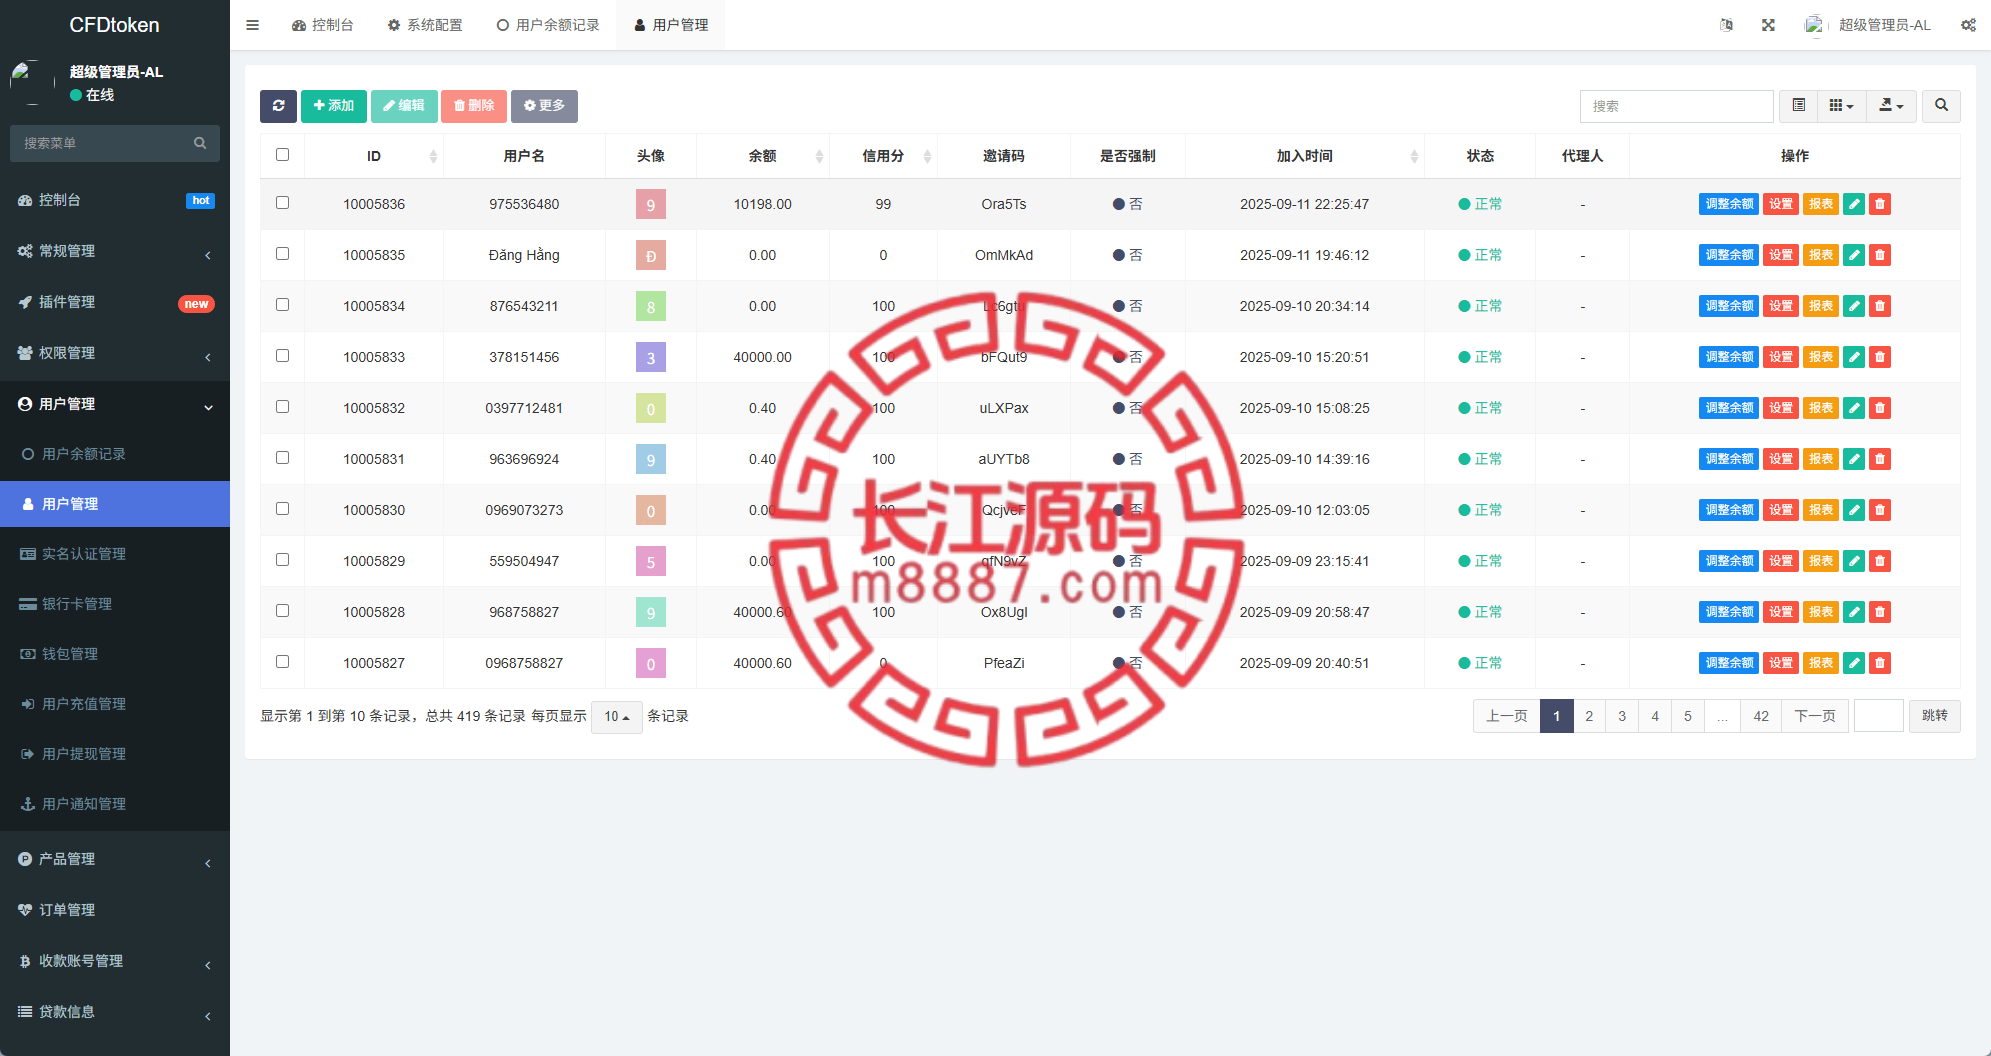Click the 更多 toolbar button
This screenshot has width=1991, height=1056.
[x=544, y=106]
